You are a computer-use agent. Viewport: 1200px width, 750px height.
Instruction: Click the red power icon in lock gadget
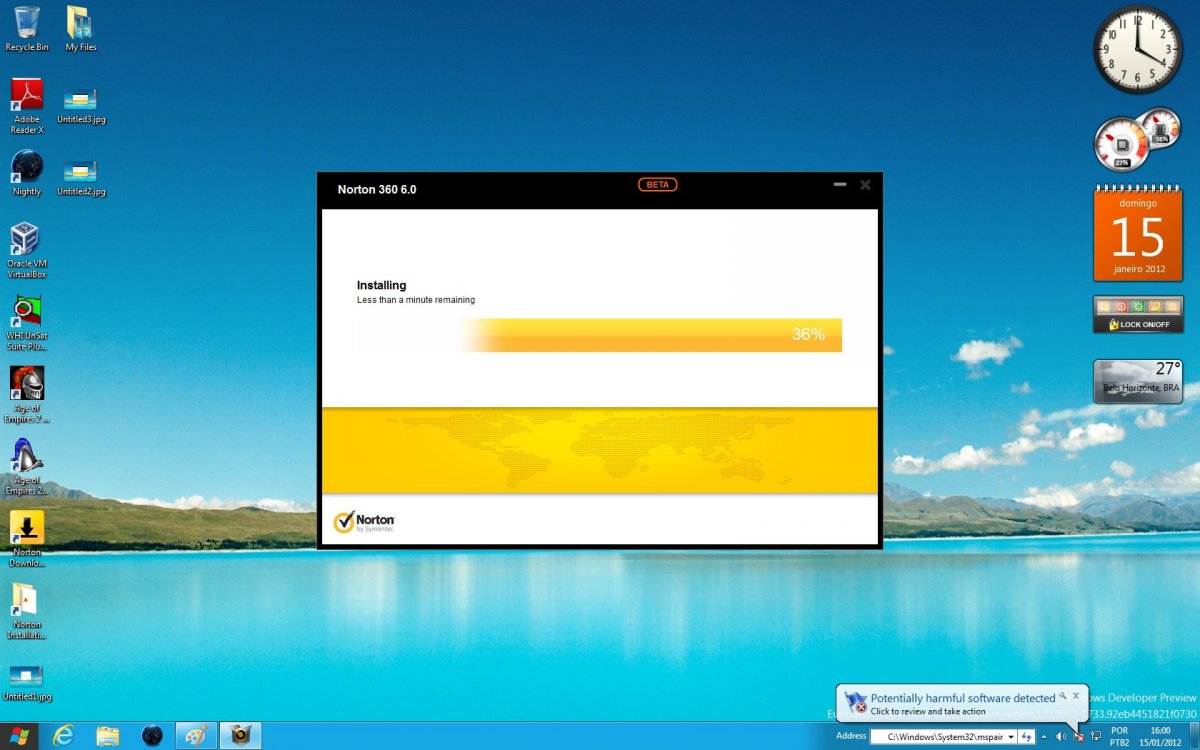1121,306
